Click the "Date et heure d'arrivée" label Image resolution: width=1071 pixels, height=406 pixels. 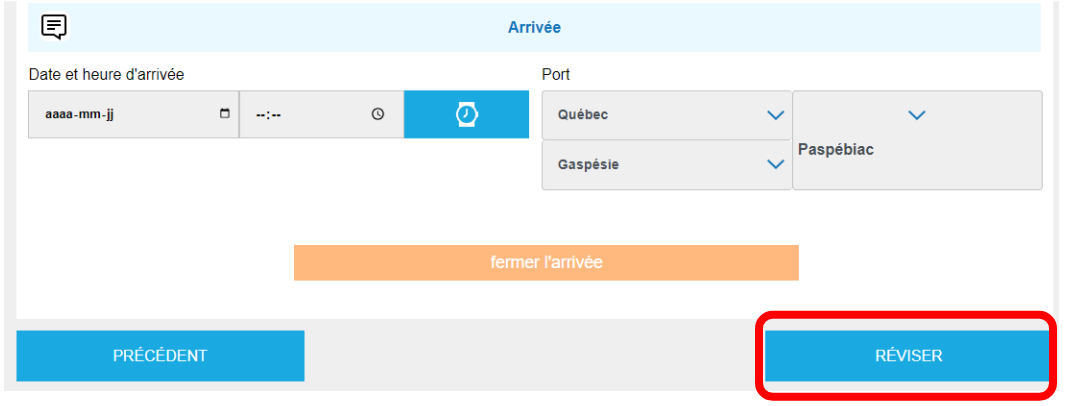click(x=106, y=74)
